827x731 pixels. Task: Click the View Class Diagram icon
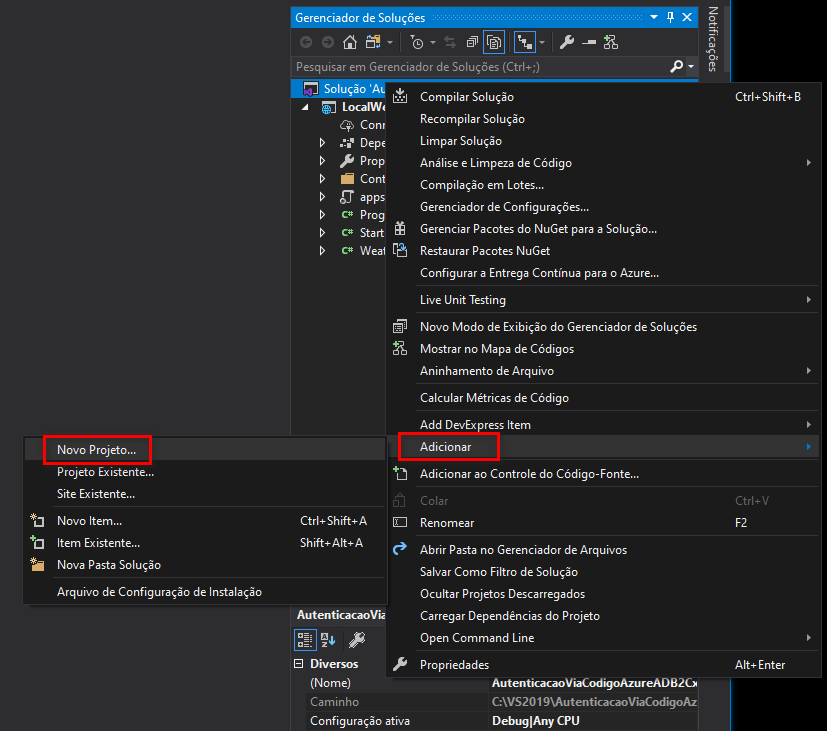[610, 42]
